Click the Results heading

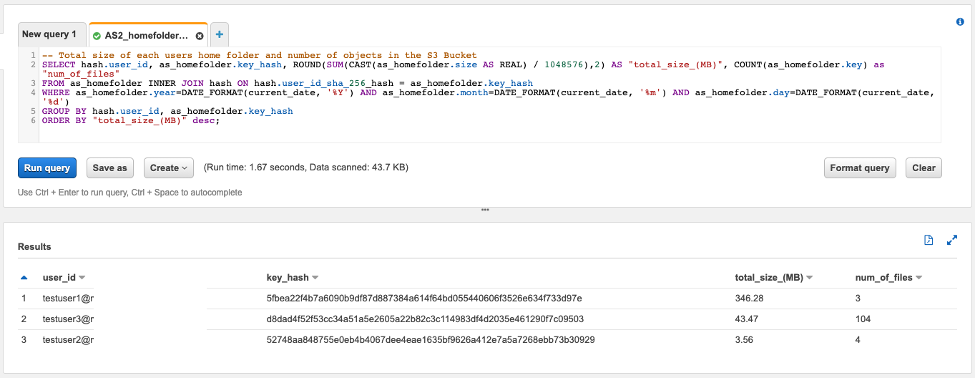click(34, 247)
